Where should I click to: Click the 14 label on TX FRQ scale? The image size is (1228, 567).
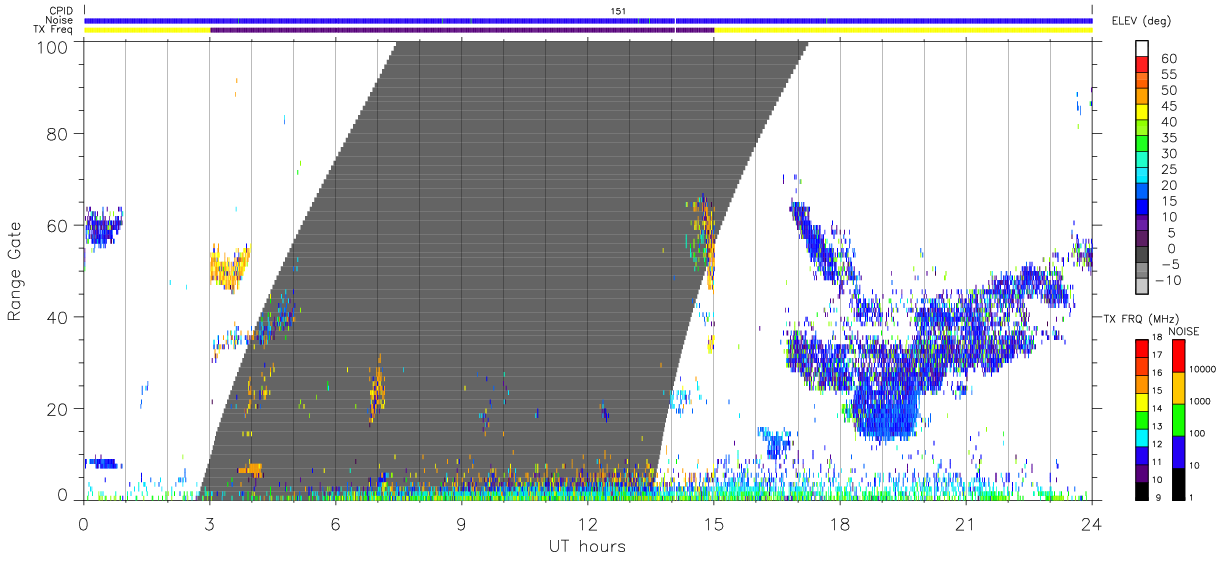(1156, 408)
